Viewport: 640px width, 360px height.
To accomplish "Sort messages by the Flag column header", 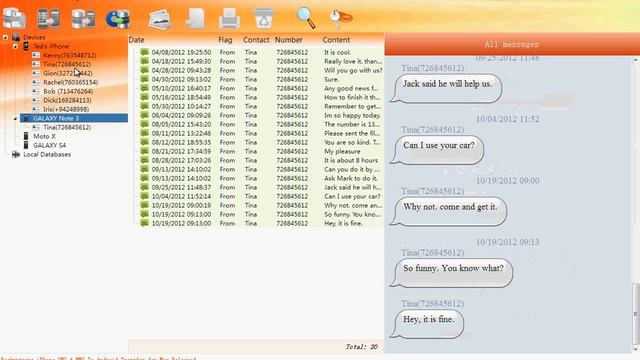I will (225, 40).
